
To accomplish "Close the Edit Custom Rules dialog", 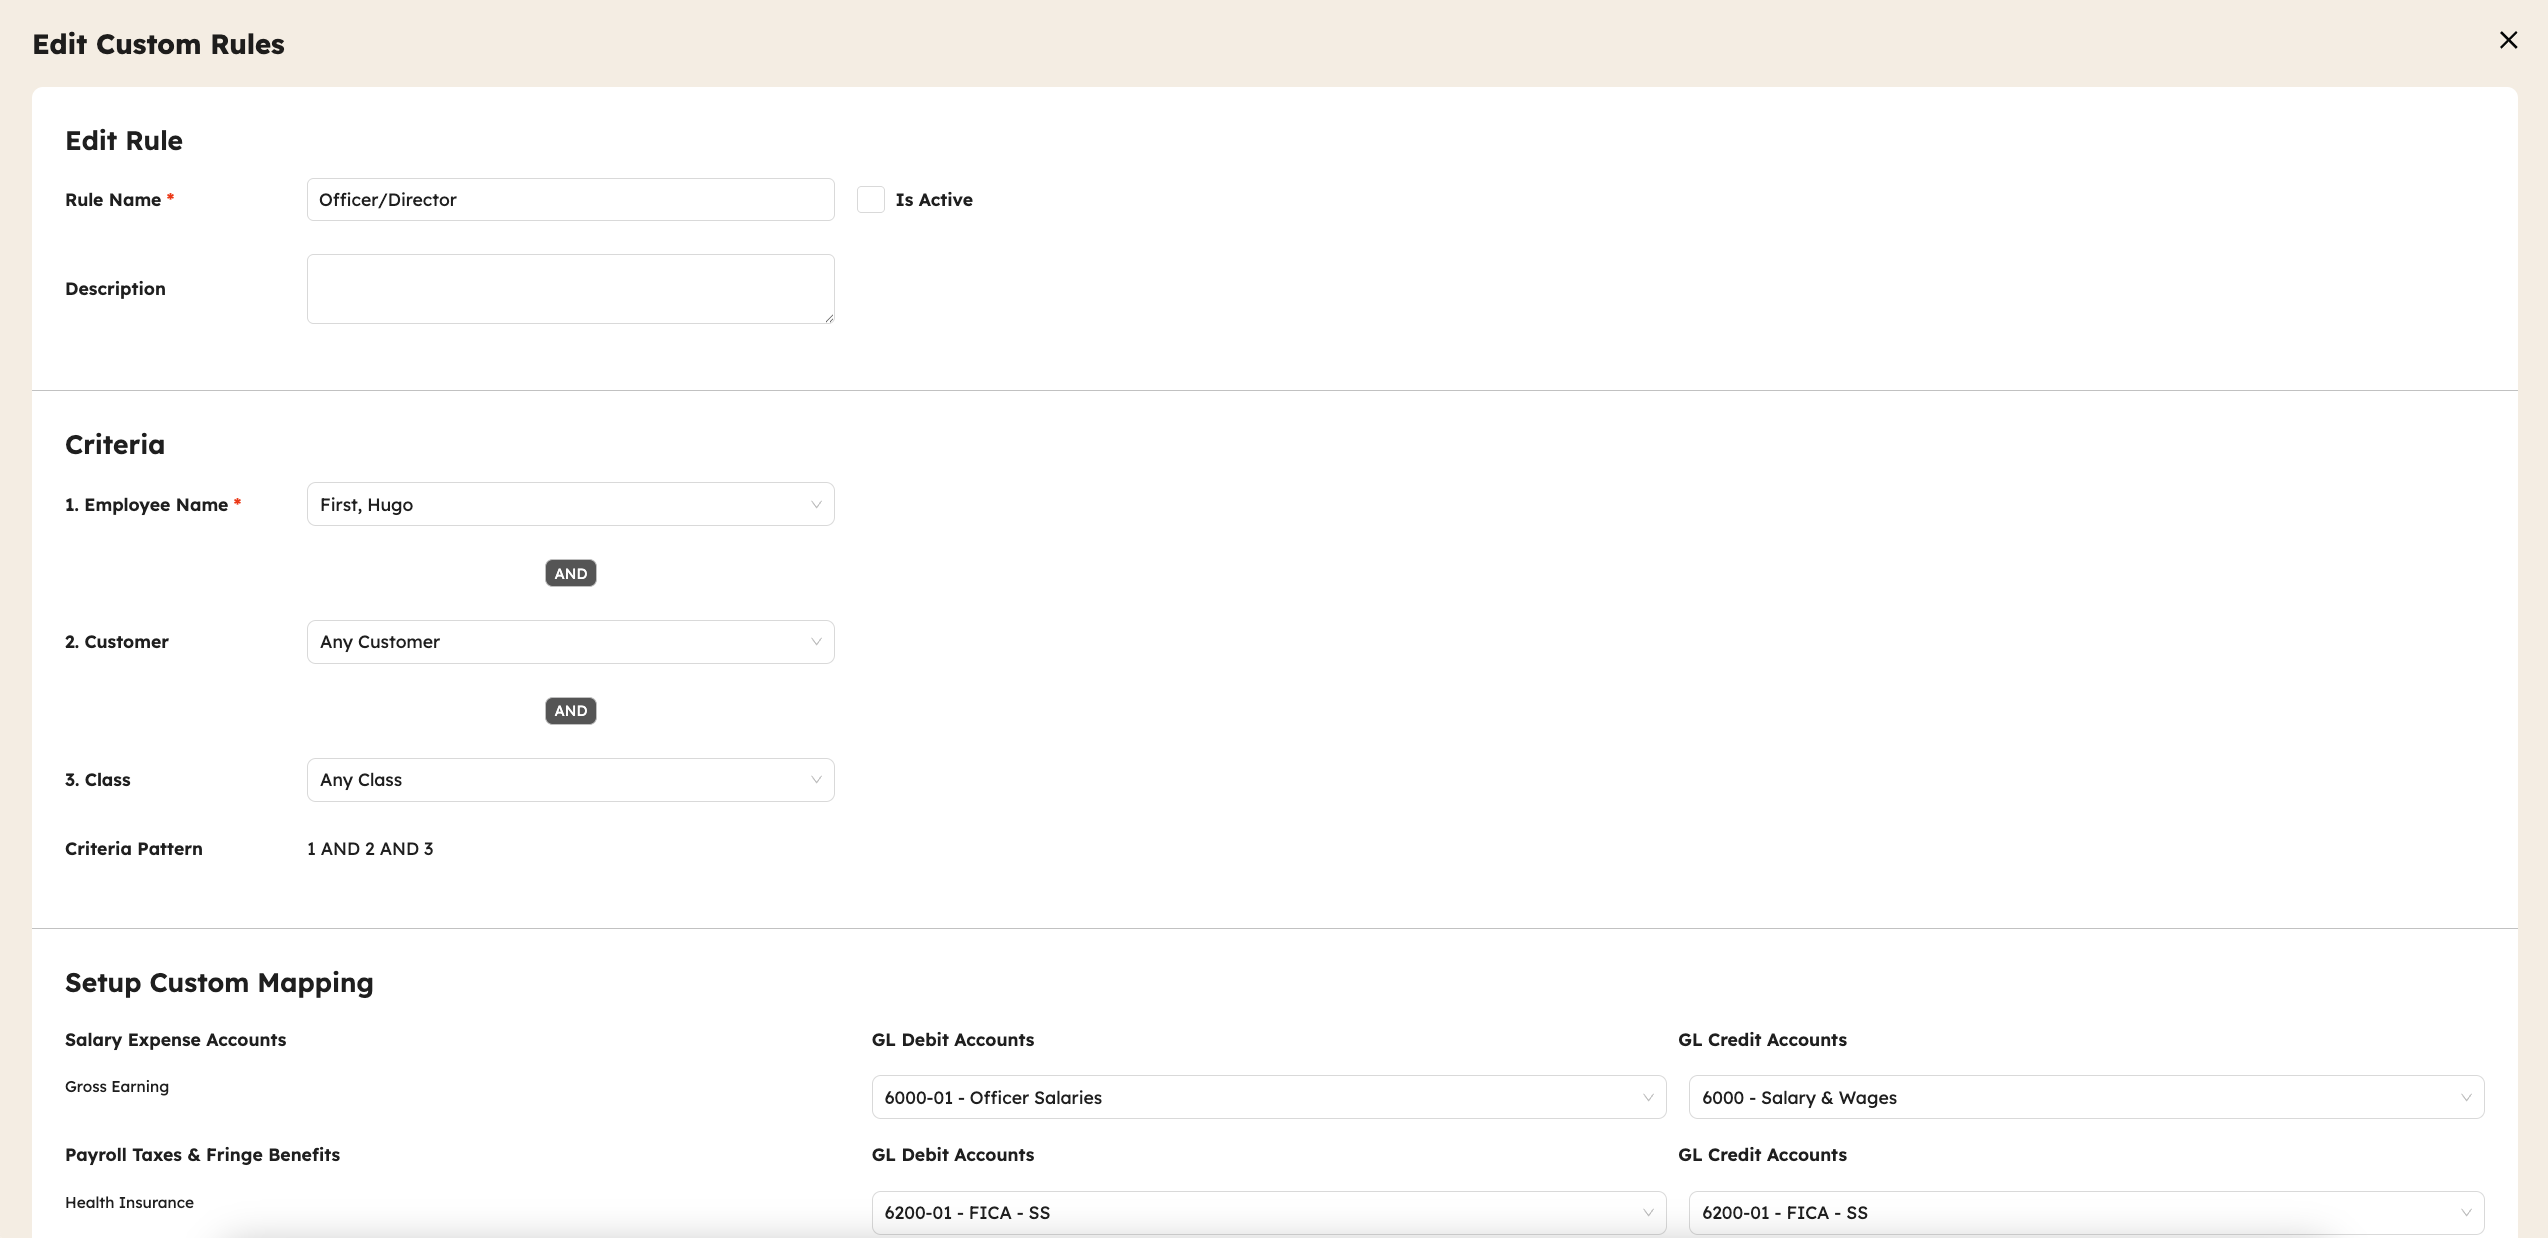I will 2508,40.
